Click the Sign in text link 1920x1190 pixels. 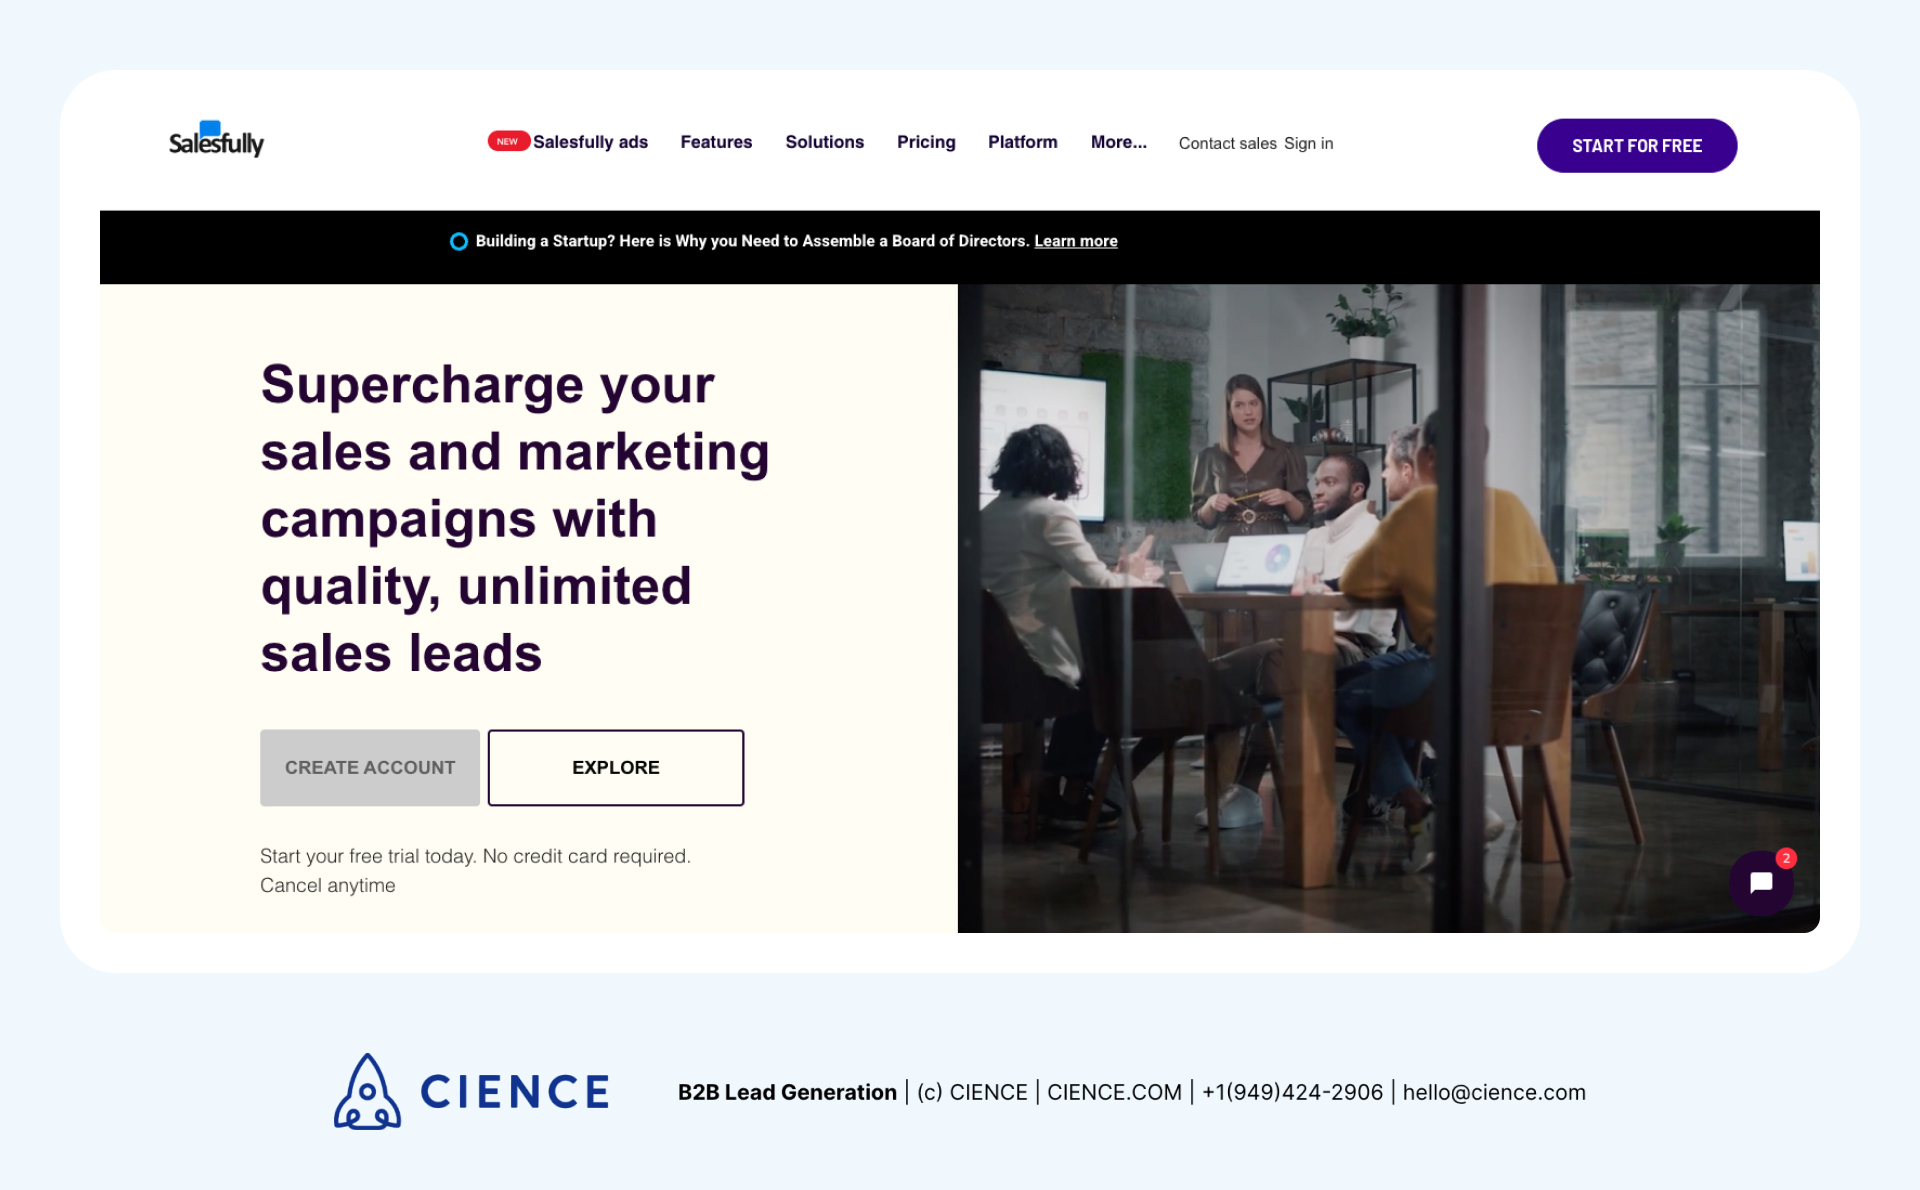[x=1310, y=143]
